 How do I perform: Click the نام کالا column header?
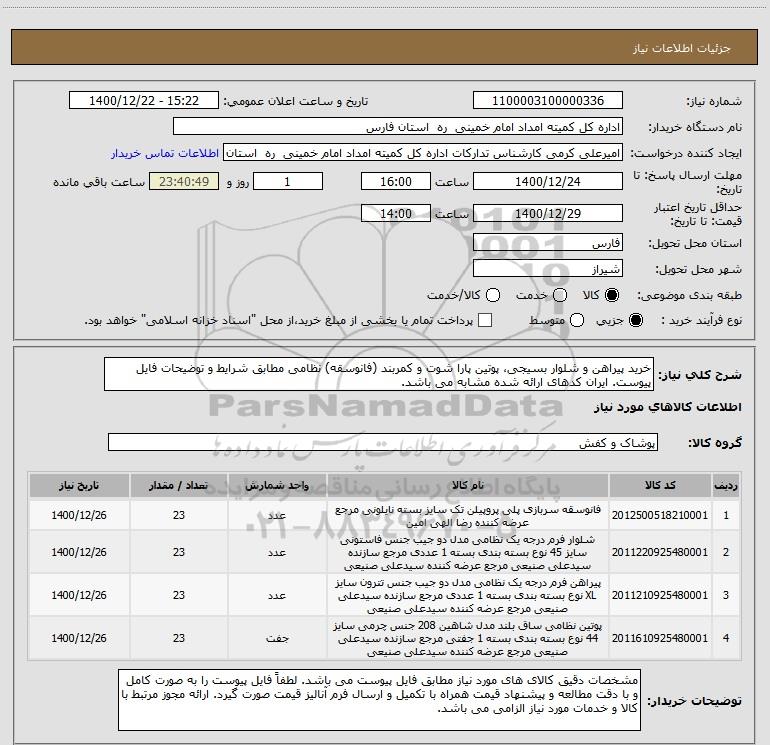coord(468,486)
